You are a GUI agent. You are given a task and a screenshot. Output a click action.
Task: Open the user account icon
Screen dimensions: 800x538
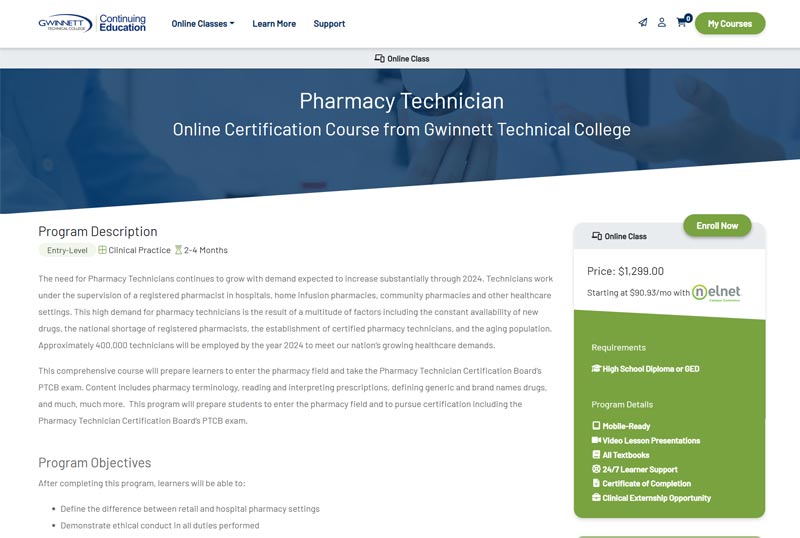(x=661, y=23)
